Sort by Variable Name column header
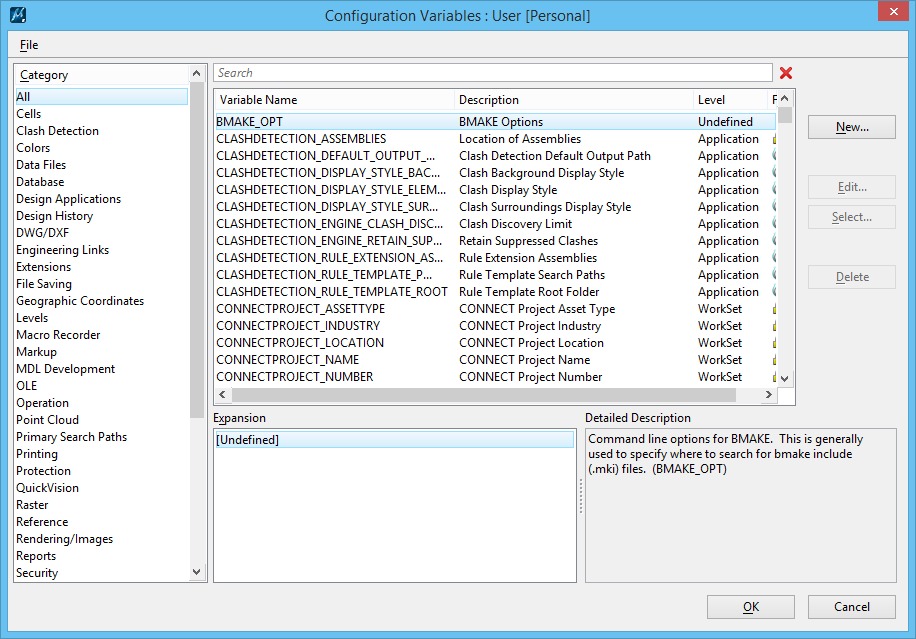 coord(334,100)
